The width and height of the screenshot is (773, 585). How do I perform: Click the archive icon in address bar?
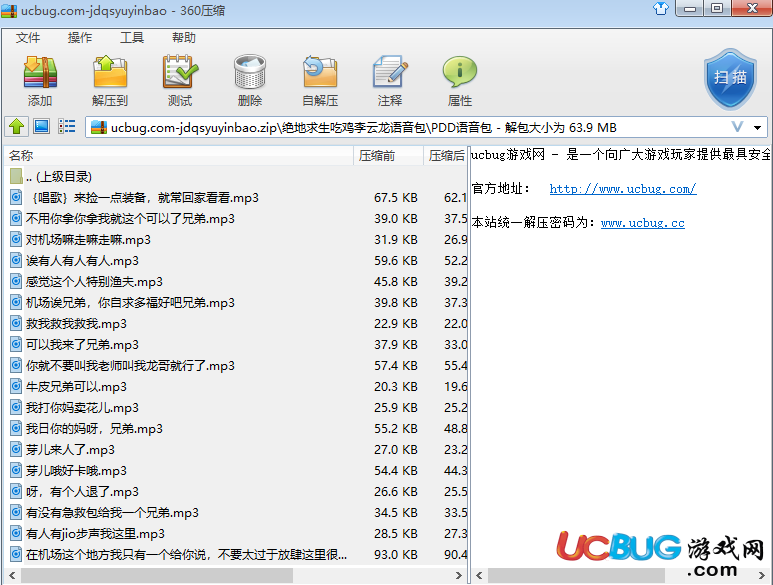point(99,128)
